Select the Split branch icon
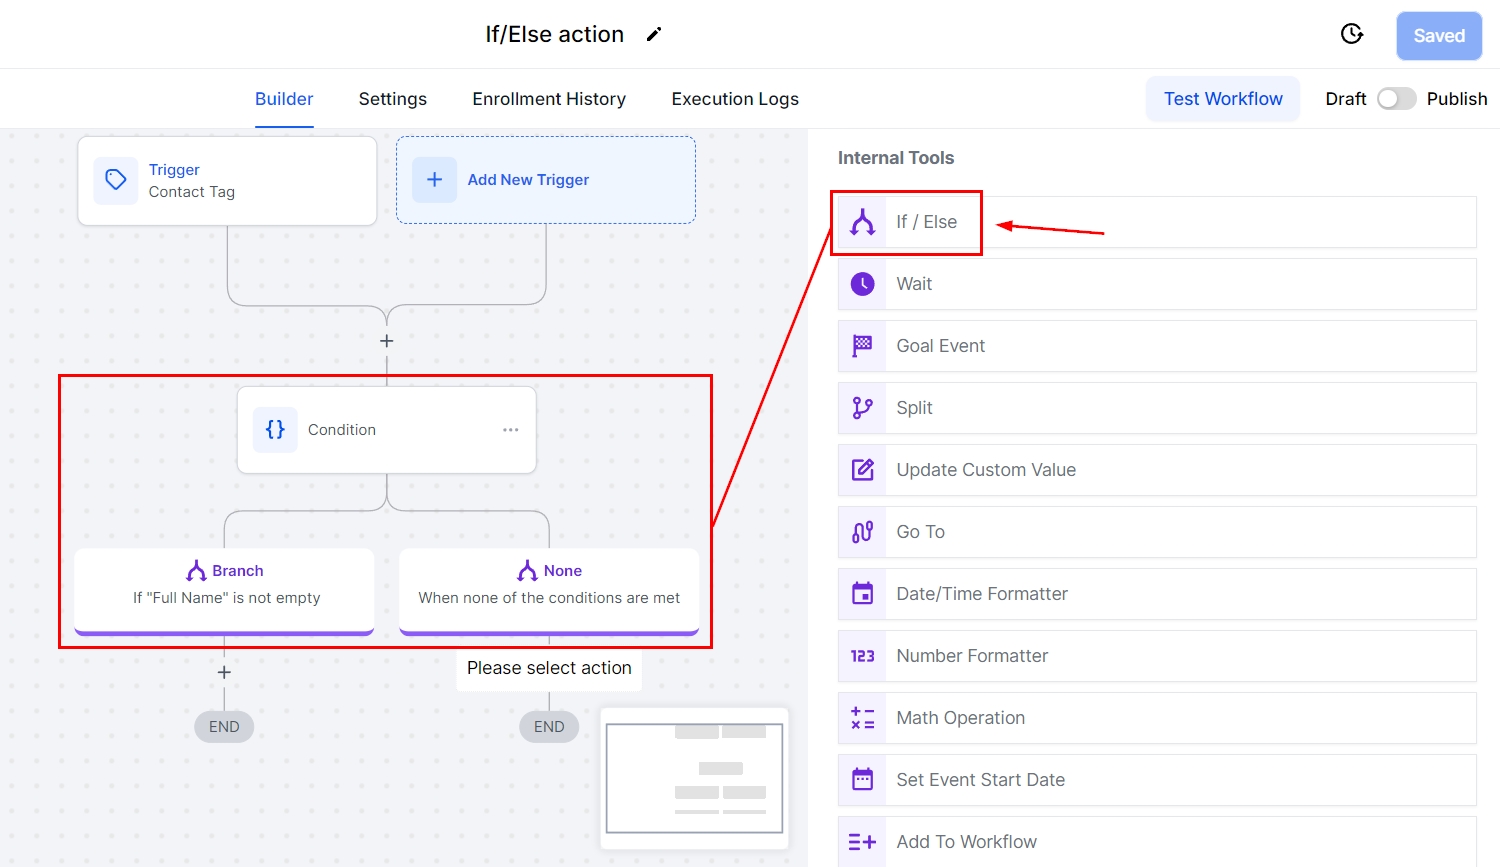The height and width of the screenshot is (867, 1500). [x=862, y=408]
